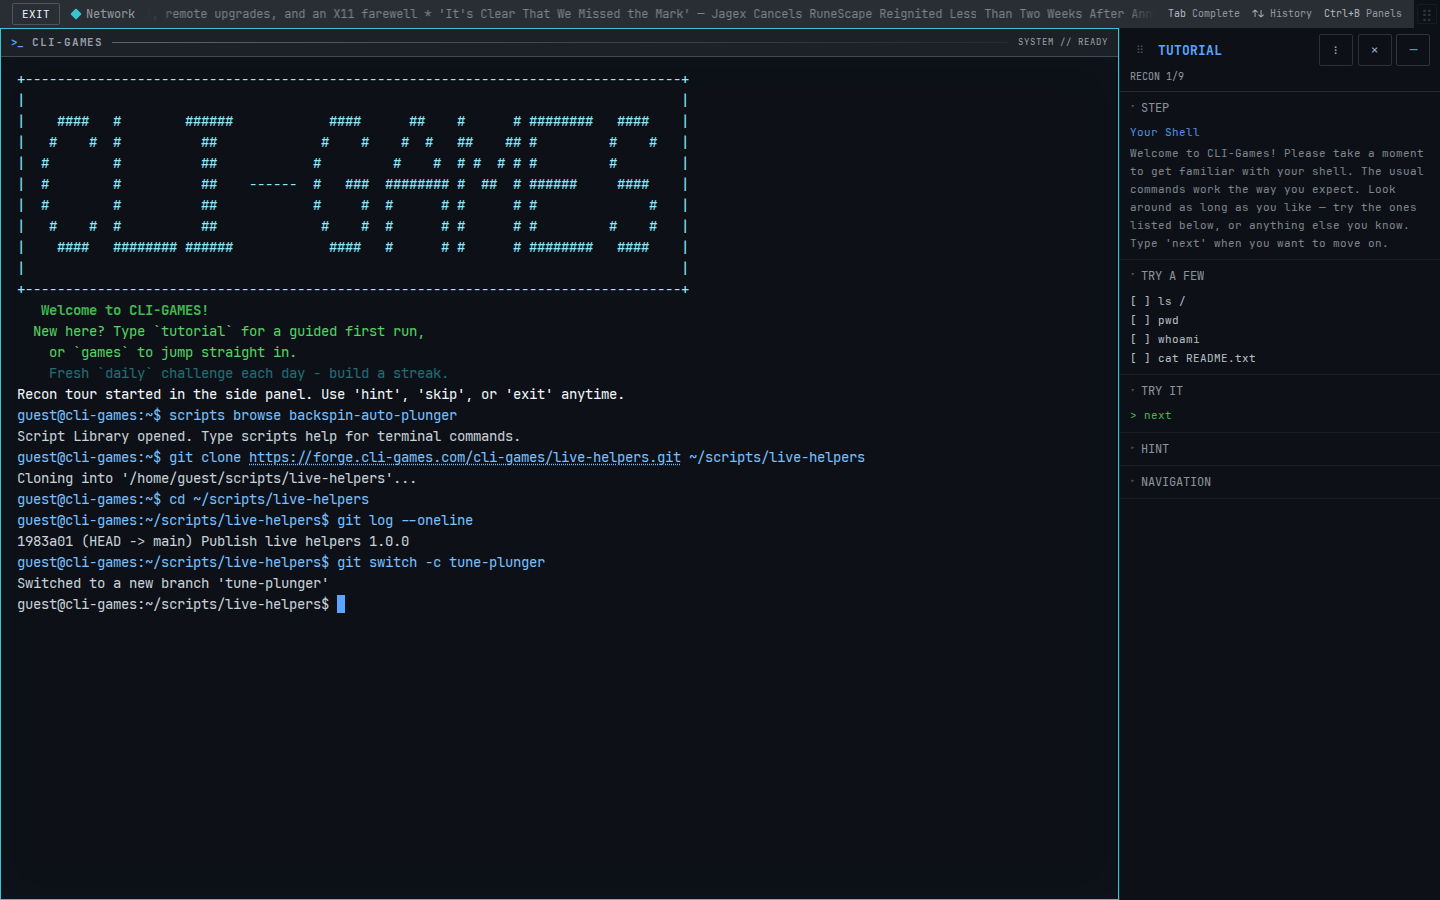Check the 'cat README.txt' checkbox
This screenshot has height=900, width=1440.
1140,358
